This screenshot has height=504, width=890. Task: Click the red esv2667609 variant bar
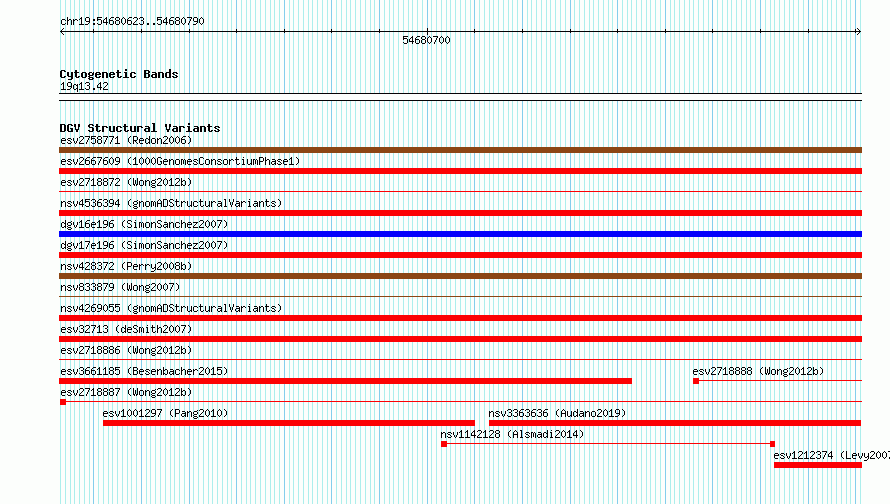click(x=460, y=171)
